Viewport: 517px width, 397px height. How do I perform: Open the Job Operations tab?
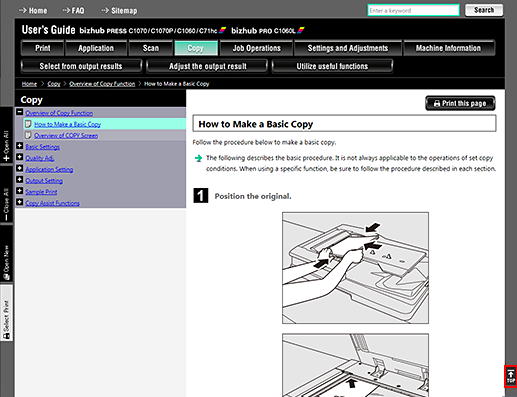coord(256,48)
